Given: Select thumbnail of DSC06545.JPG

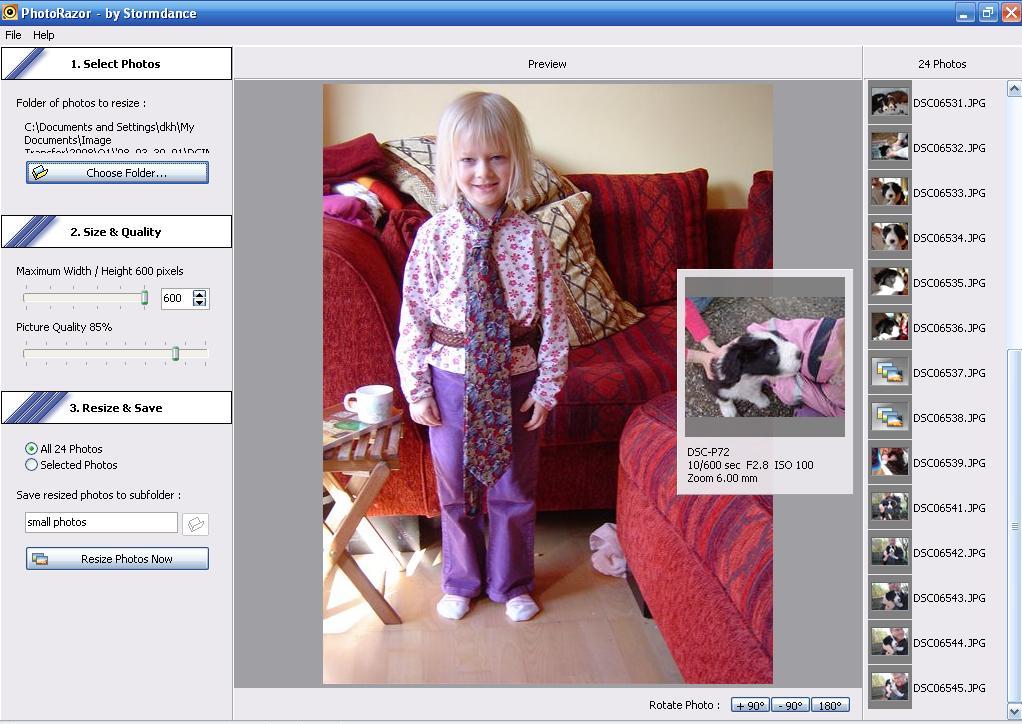Looking at the screenshot, I should click(x=890, y=687).
